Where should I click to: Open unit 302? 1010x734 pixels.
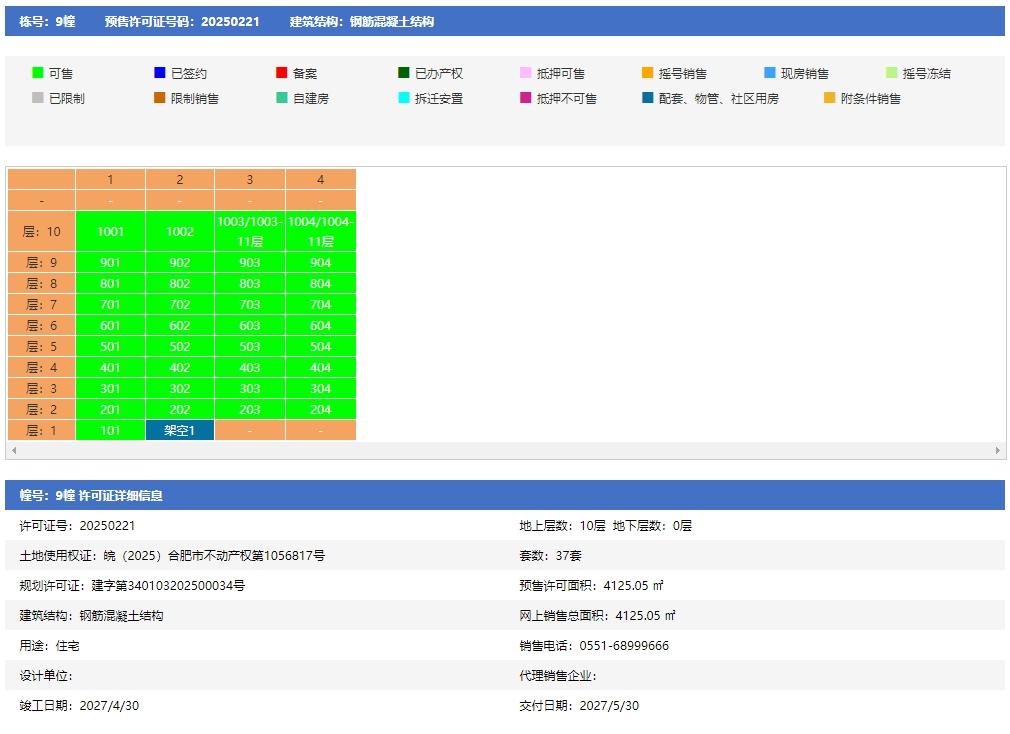180,389
